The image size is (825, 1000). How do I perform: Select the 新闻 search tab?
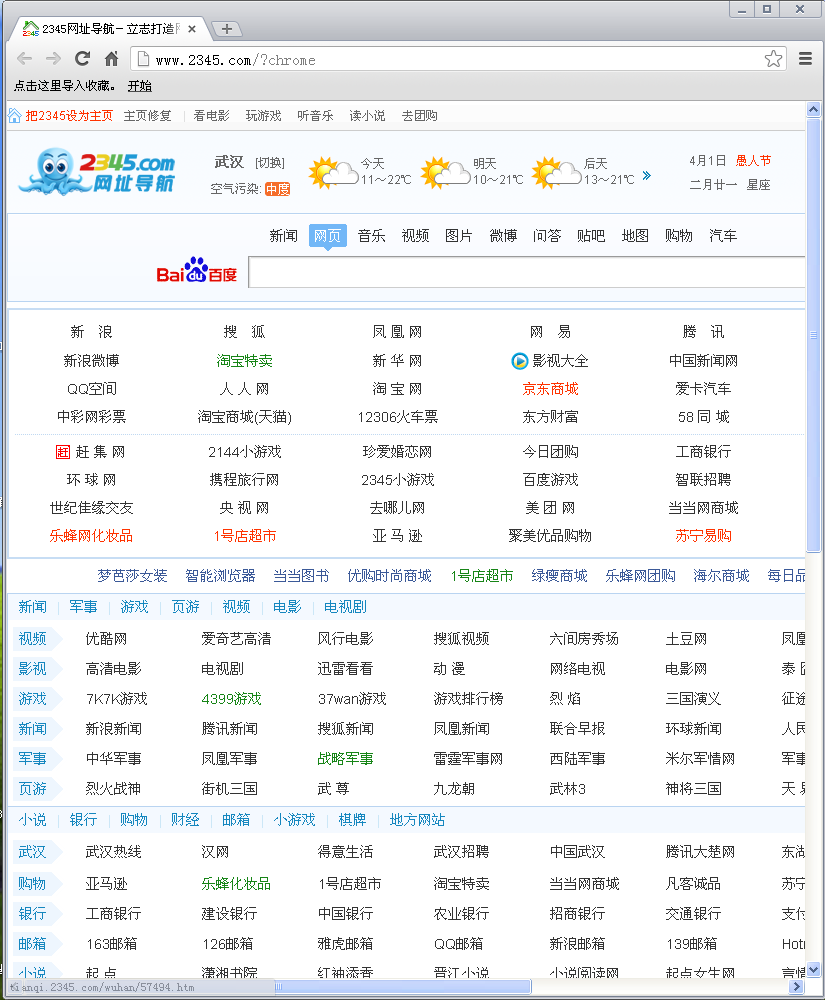pos(283,236)
